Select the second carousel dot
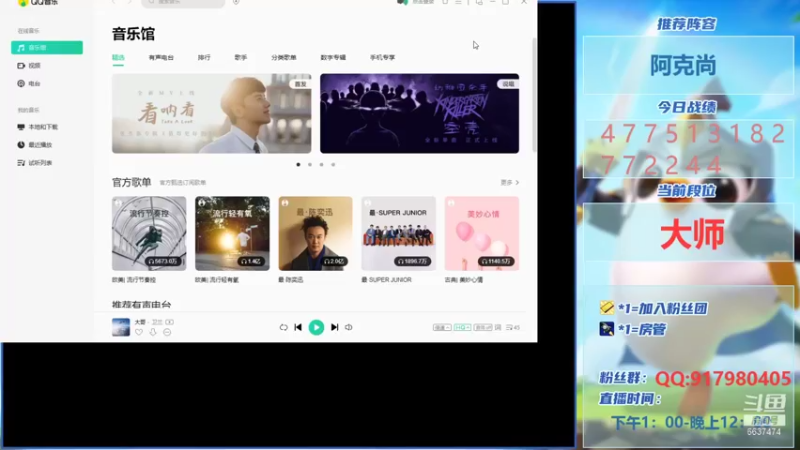This screenshot has height=450, width=800. point(310,165)
